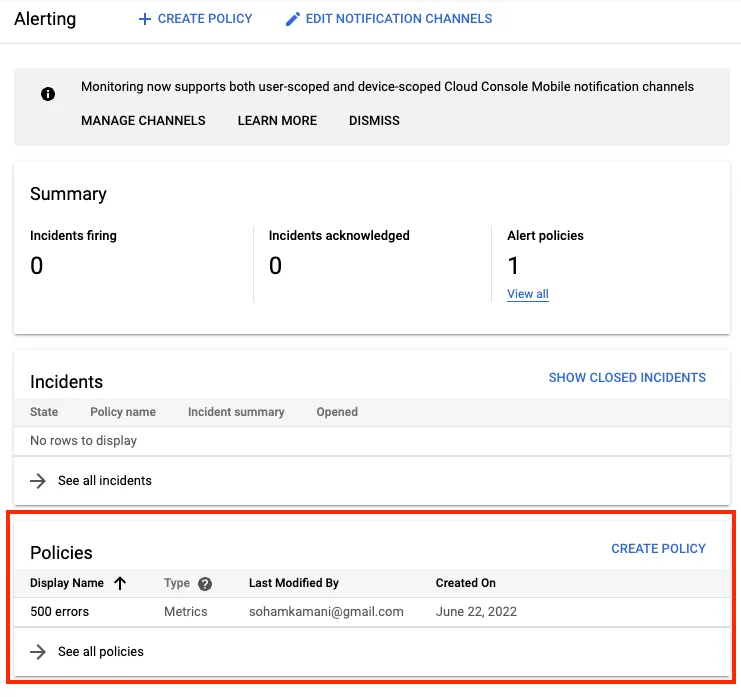Click the arrow icon beside See all incidents
The image size is (741, 697).
tap(38, 481)
